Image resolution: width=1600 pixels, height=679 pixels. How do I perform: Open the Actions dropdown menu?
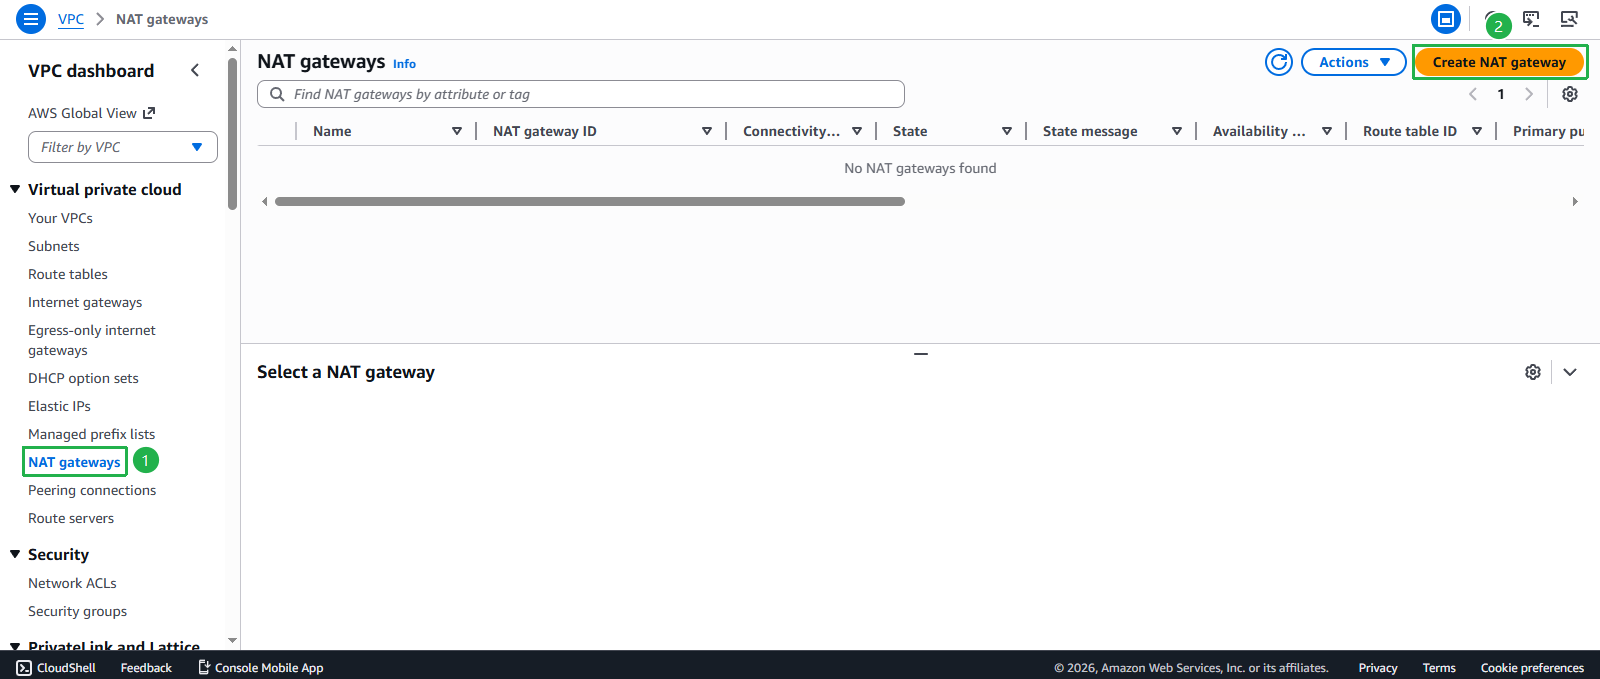(1354, 62)
